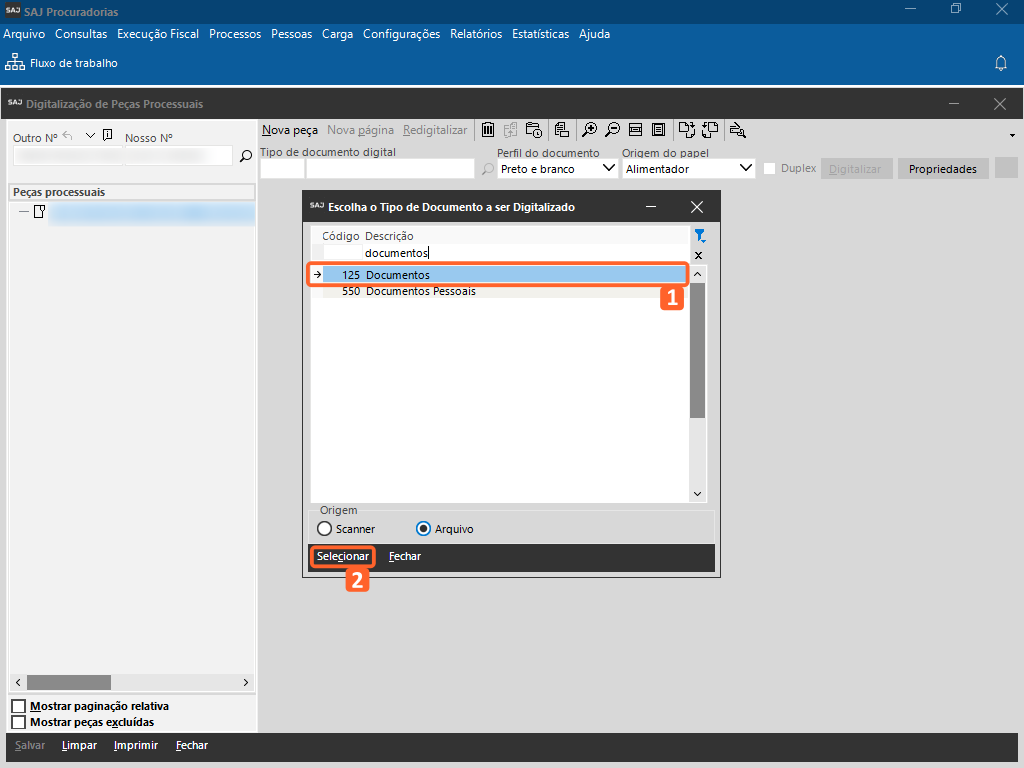Enable Mostrar paginação relativa checkbox
This screenshot has width=1024, height=768.
coord(18,707)
